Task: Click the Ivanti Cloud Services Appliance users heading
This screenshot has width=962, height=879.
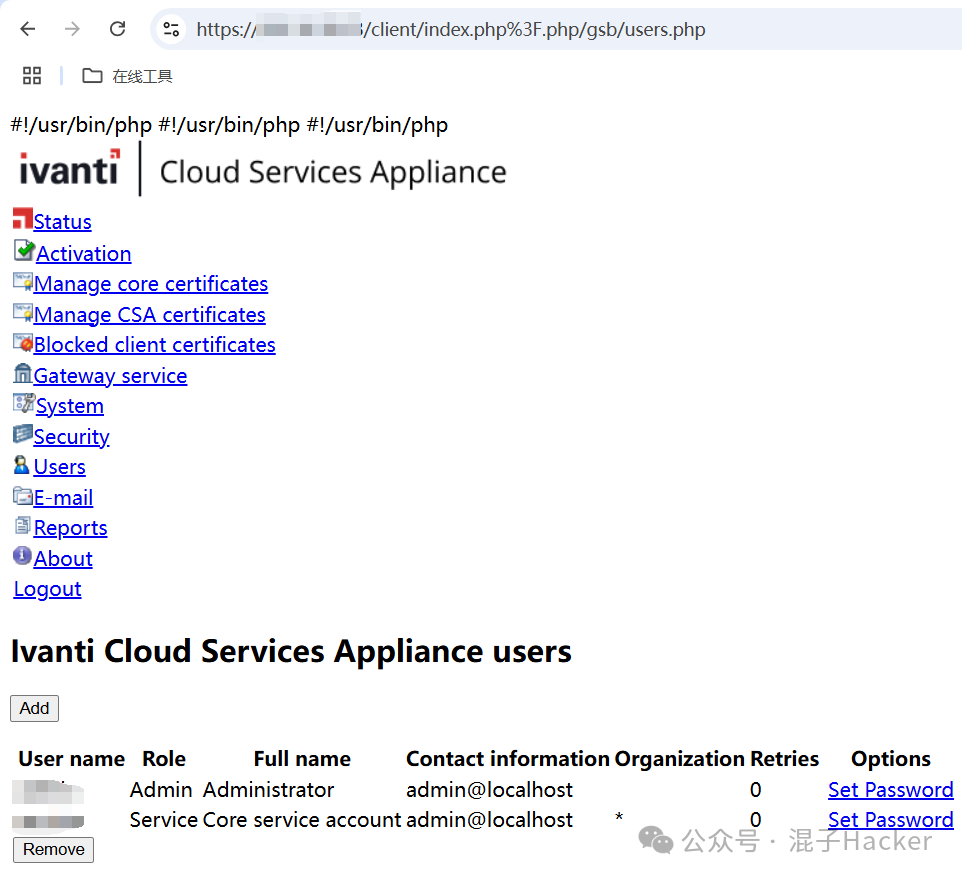Action: point(291,651)
